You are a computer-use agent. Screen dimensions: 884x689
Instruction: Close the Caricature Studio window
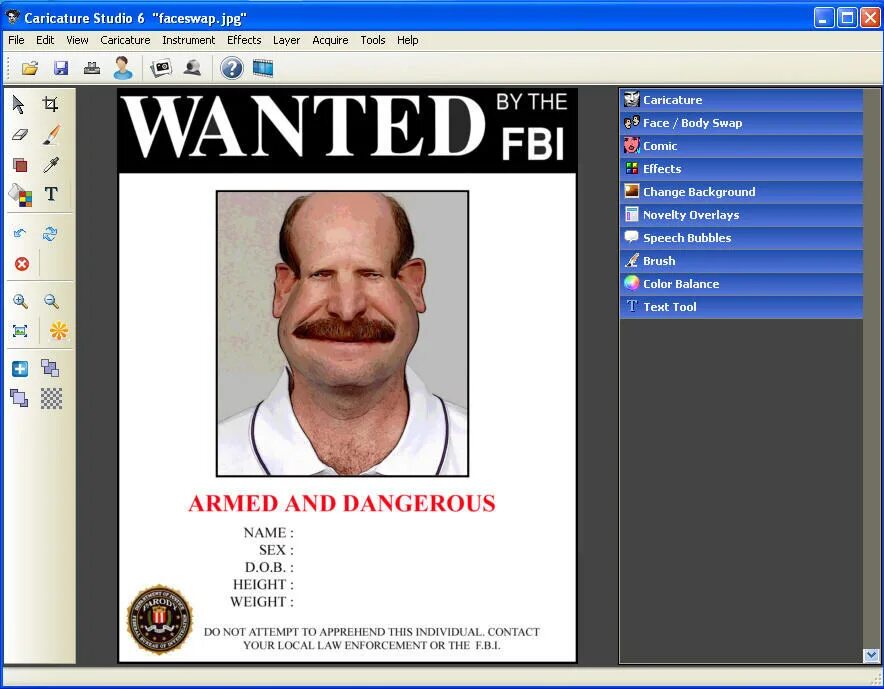coord(870,18)
